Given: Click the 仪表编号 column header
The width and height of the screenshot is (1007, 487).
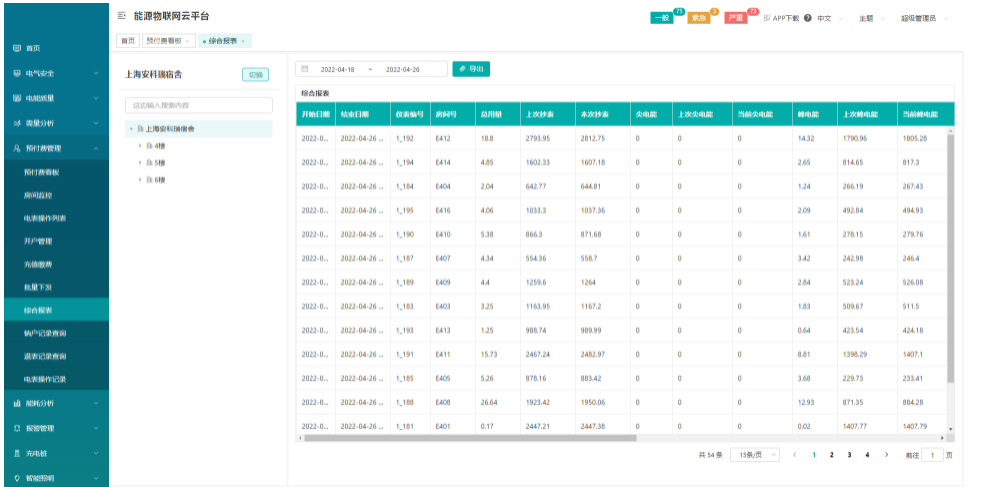Looking at the screenshot, I should 410,114.
